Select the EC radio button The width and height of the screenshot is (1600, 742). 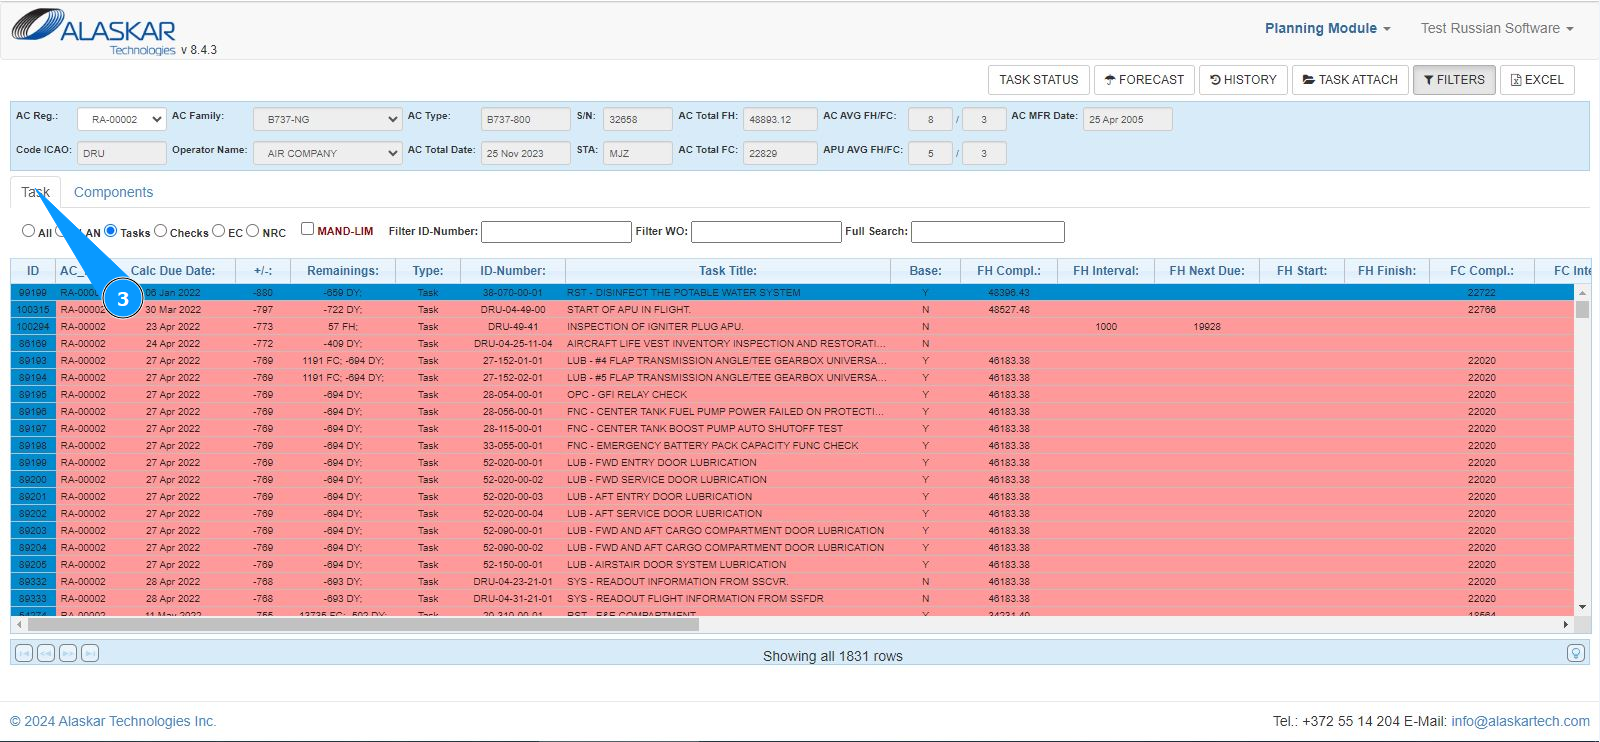coord(219,231)
